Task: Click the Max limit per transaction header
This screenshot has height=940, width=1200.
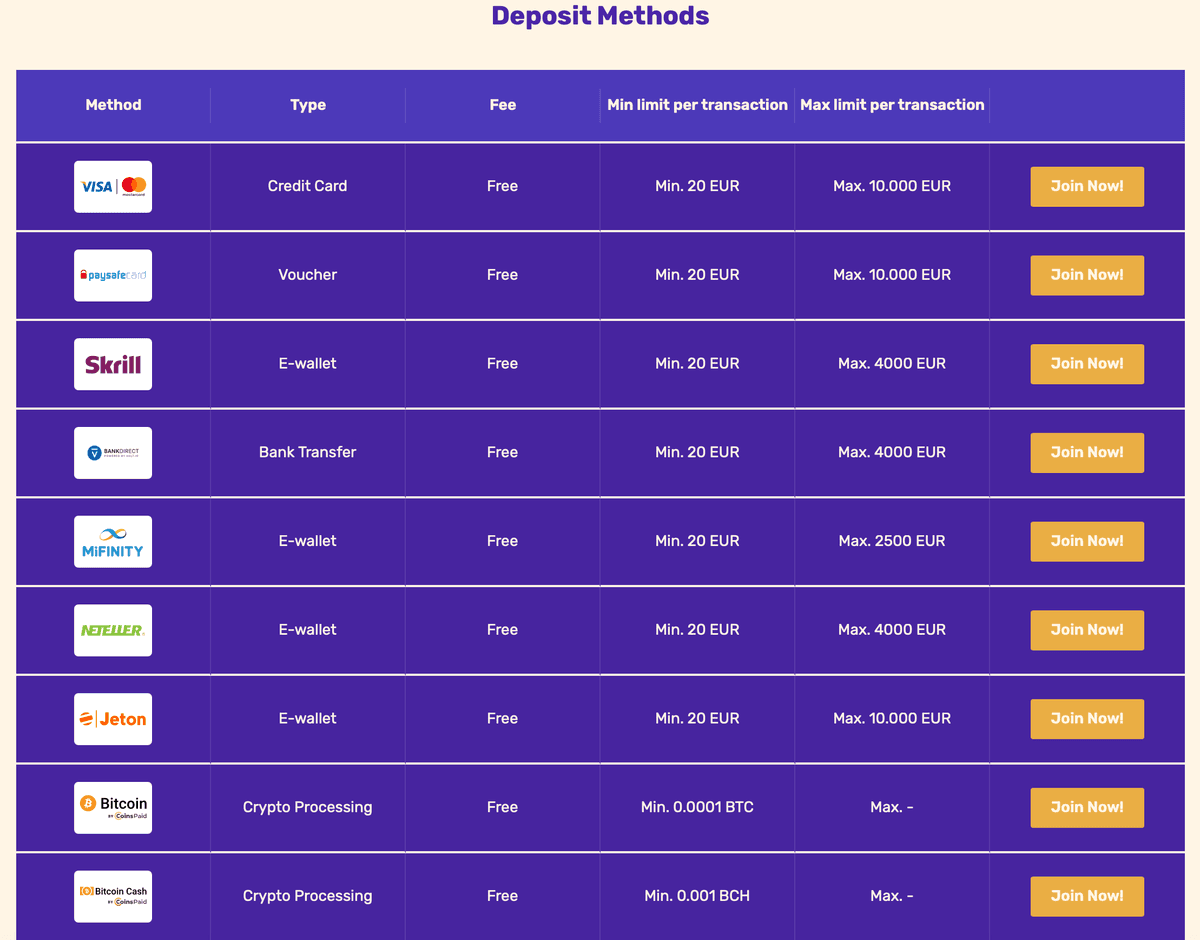Action: click(x=891, y=104)
